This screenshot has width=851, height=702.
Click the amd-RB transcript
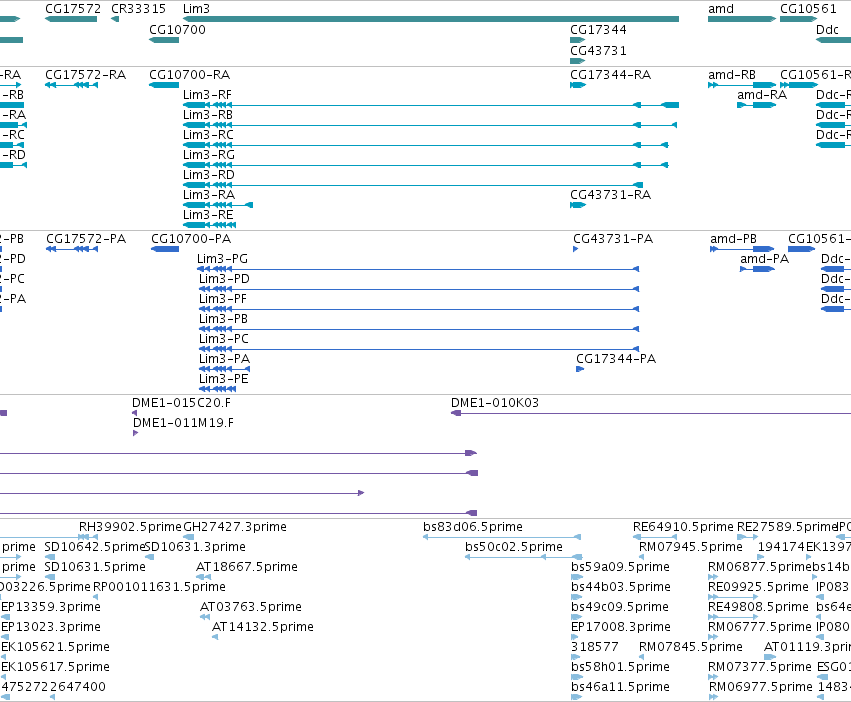[742, 85]
